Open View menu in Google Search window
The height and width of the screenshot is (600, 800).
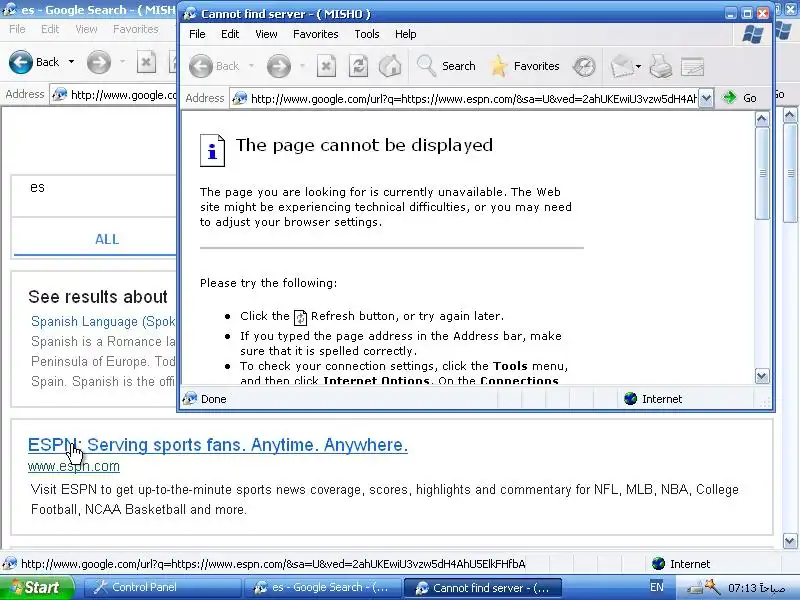click(86, 29)
